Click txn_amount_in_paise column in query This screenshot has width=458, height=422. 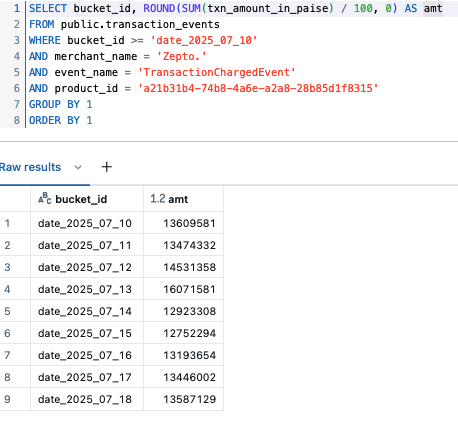268,8
